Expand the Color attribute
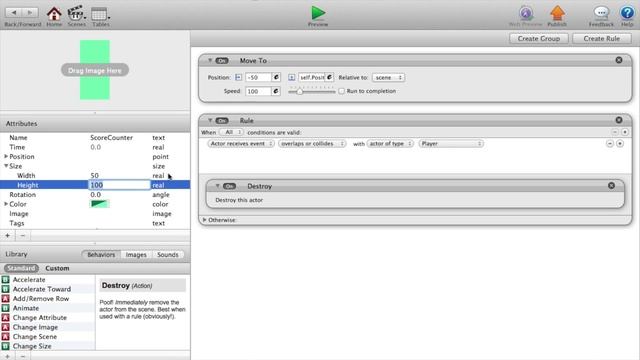Viewport: 640px width, 360px height. click(x=6, y=204)
